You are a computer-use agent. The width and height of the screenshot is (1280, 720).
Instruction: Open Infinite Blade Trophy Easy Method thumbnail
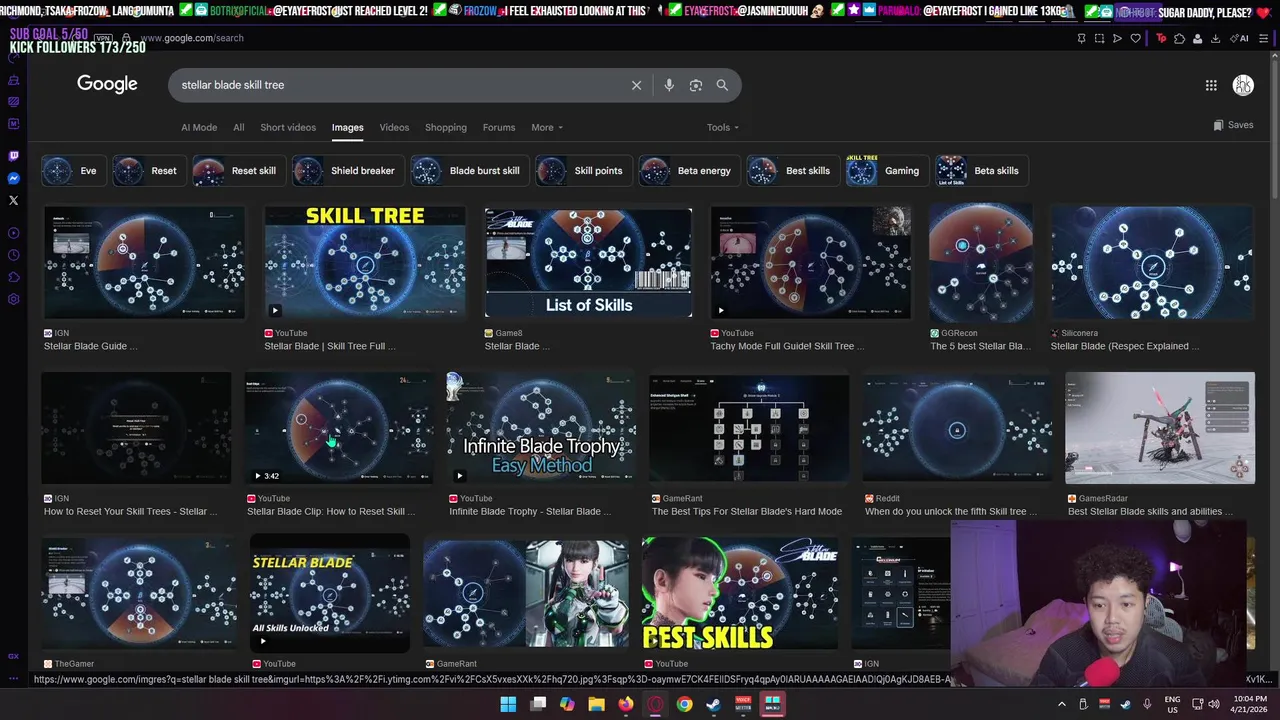point(540,428)
